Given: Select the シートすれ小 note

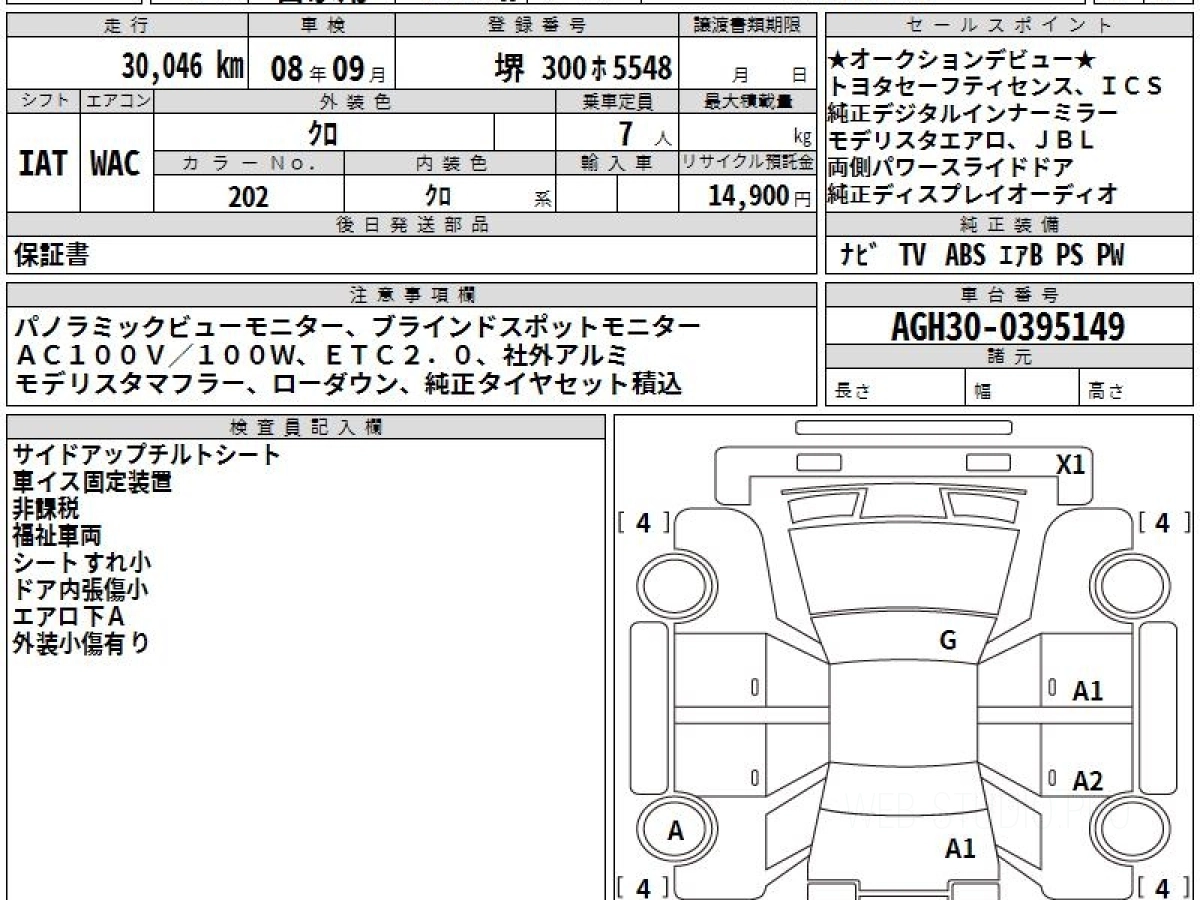Looking at the screenshot, I should point(82,563).
